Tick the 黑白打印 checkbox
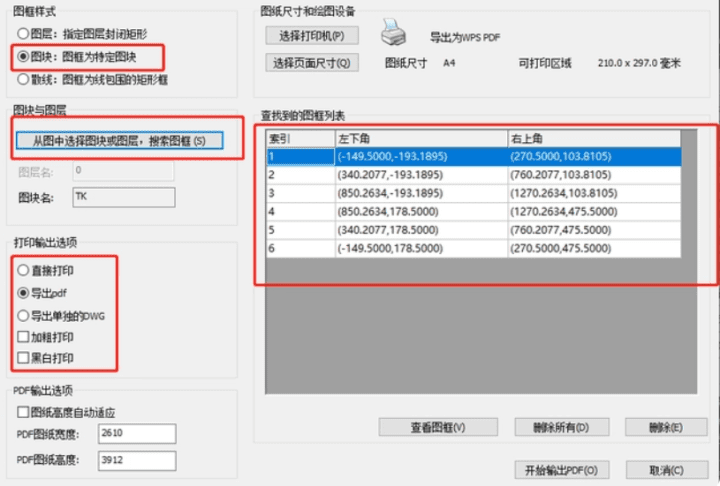The width and height of the screenshot is (720, 486). click(23, 358)
